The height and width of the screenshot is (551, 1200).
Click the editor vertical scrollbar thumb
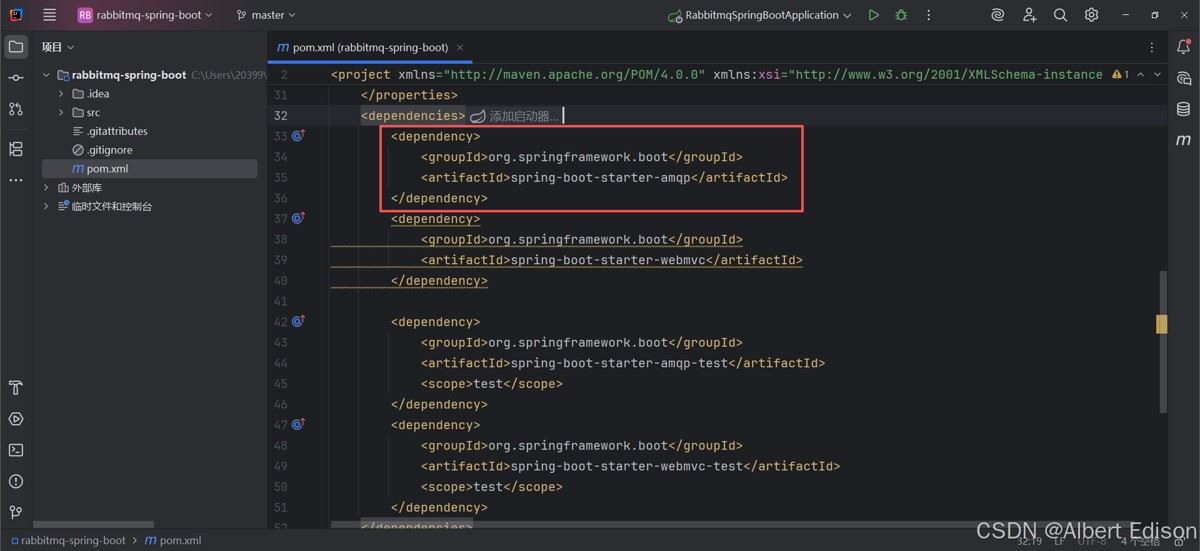tap(1162, 340)
